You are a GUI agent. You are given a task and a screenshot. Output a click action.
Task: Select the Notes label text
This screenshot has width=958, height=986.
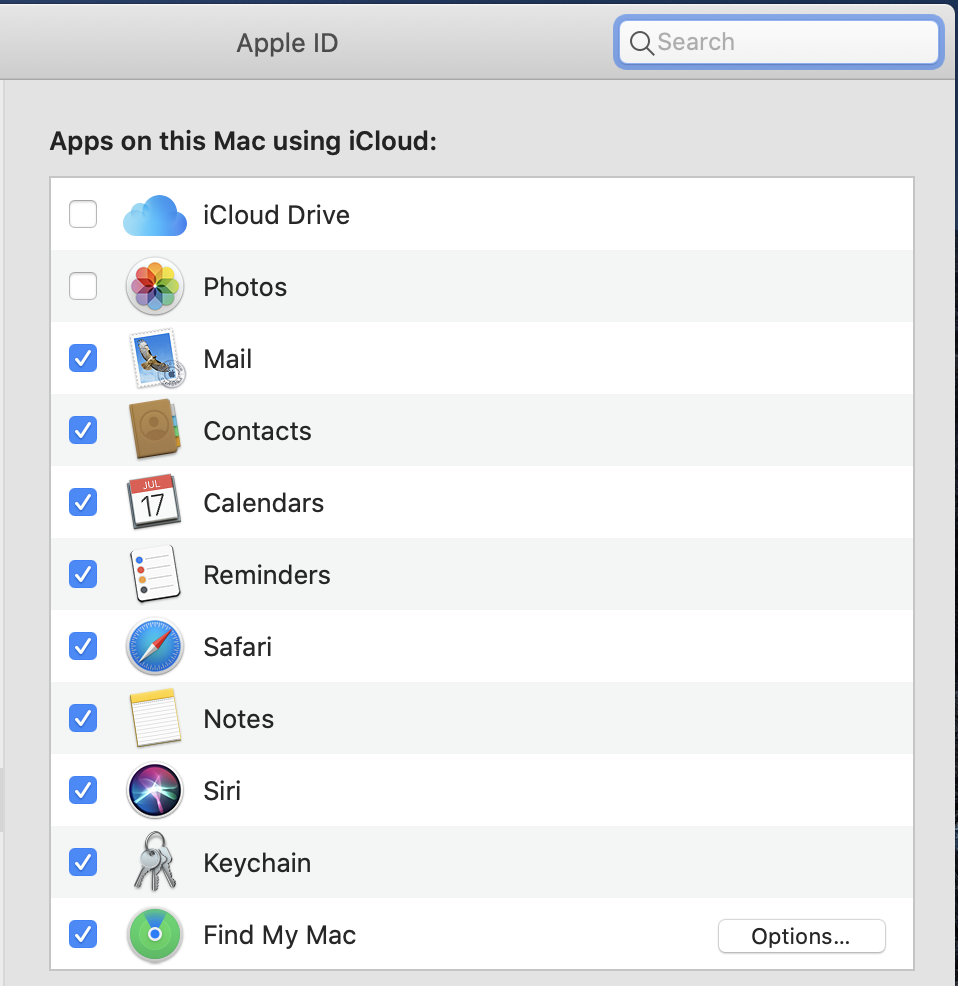click(x=238, y=719)
